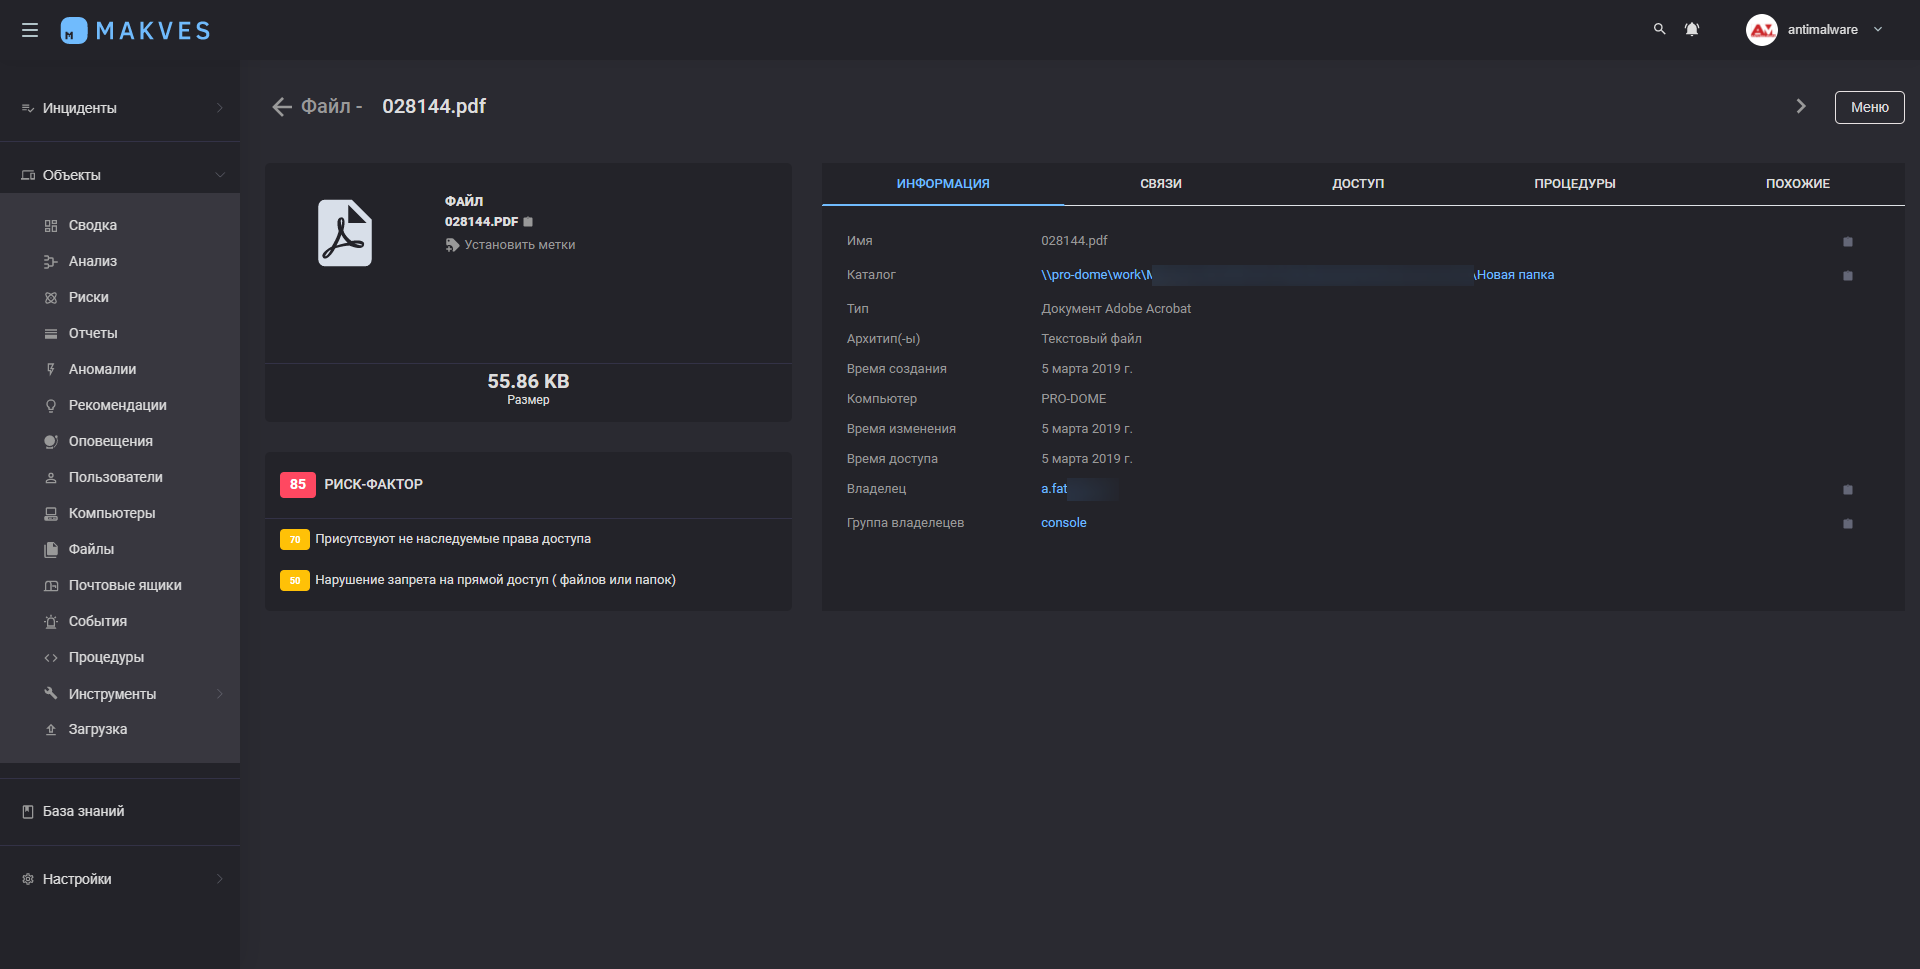Click the Файлы document icon
The image size is (1920, 969).
(51, 549)
